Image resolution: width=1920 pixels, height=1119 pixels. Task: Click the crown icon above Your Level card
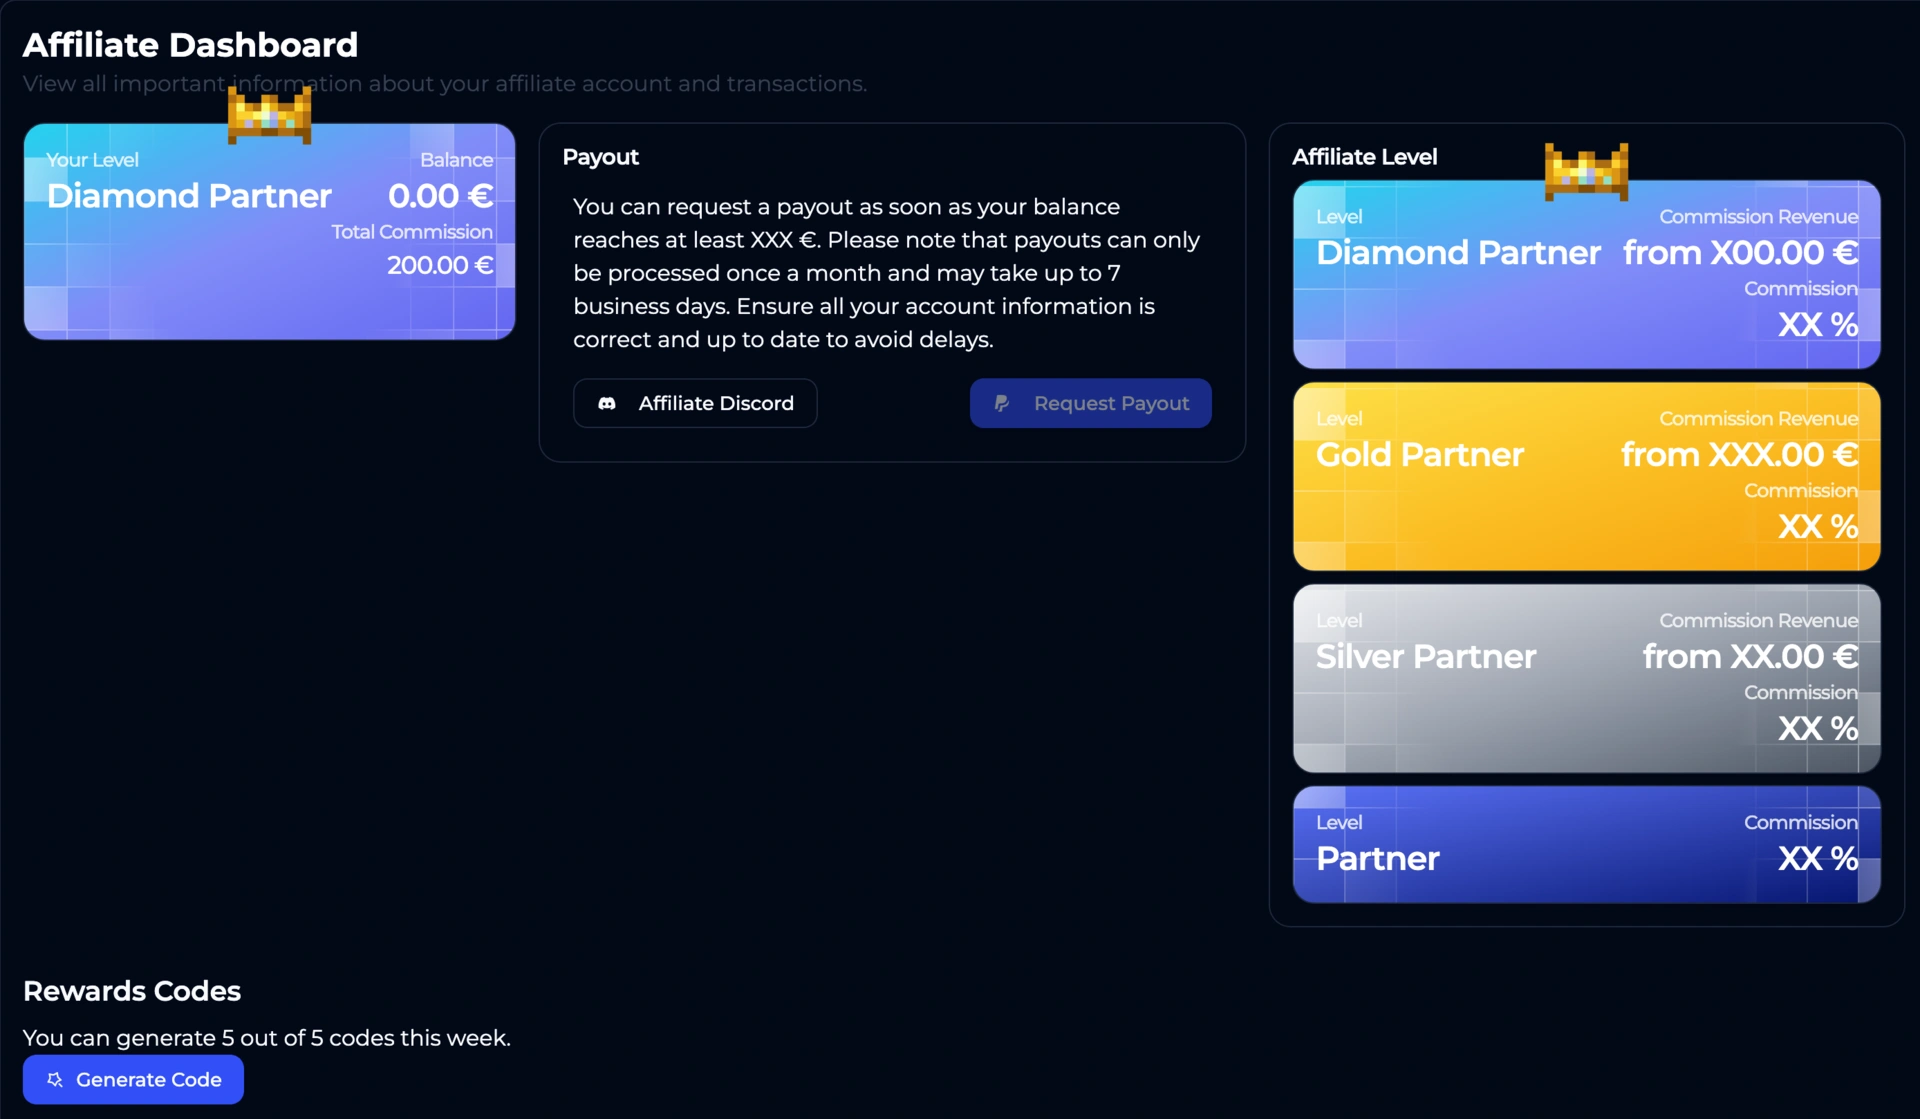tap(270, 114)
